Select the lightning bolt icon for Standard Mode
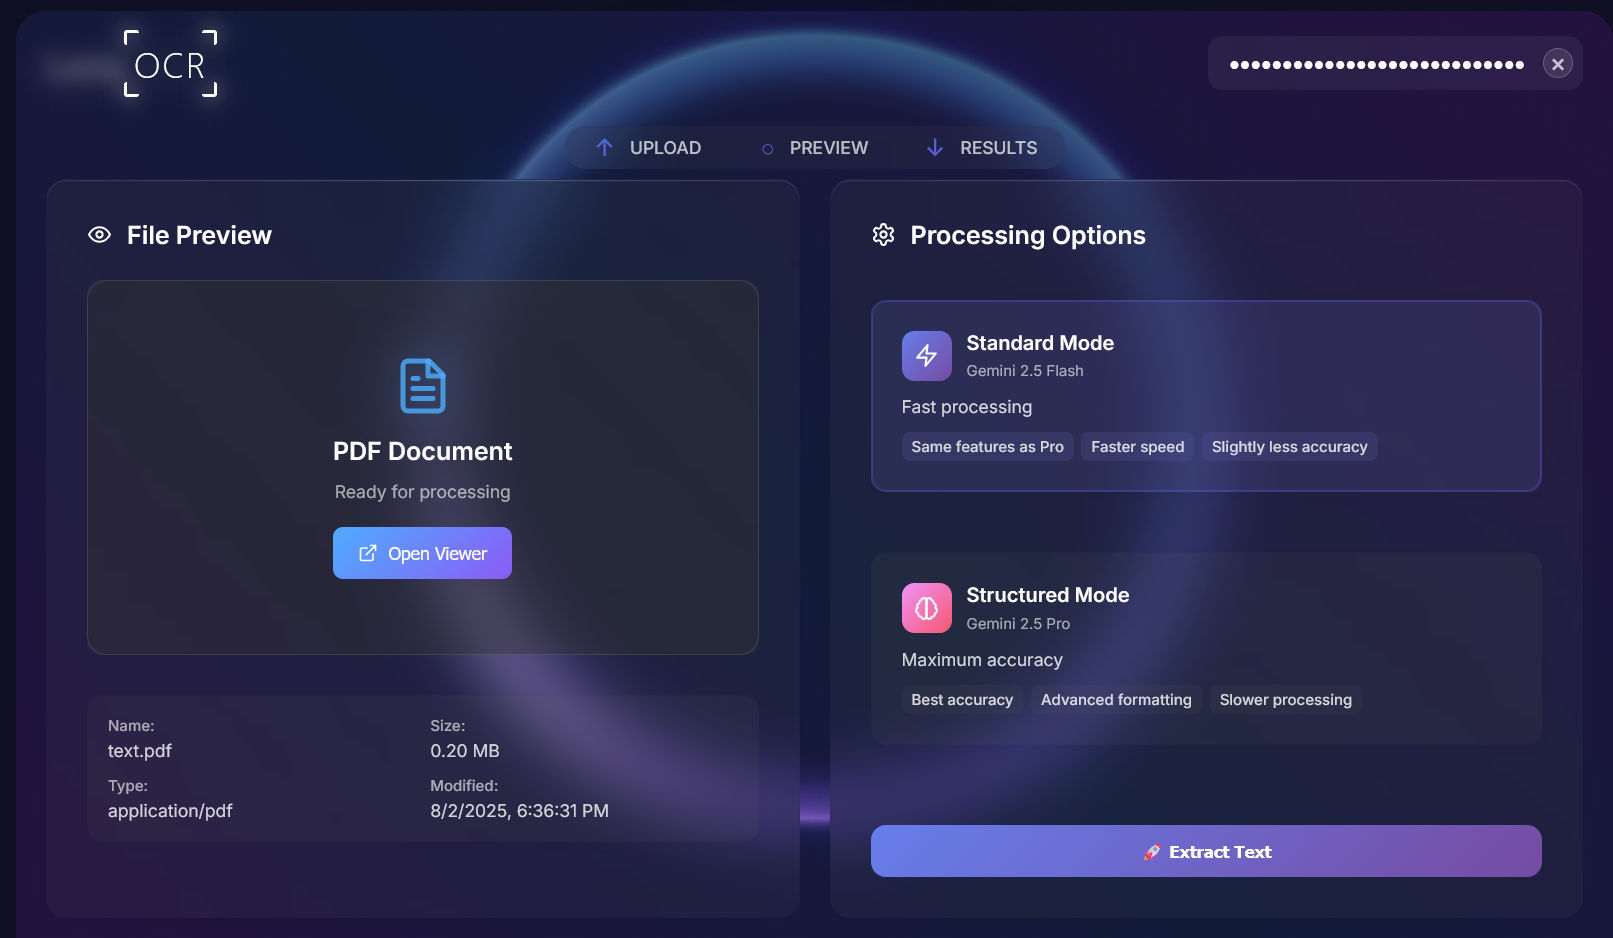Image resolution: width=1613 pixels, height=938 pixels. click(x=926, y=355)
